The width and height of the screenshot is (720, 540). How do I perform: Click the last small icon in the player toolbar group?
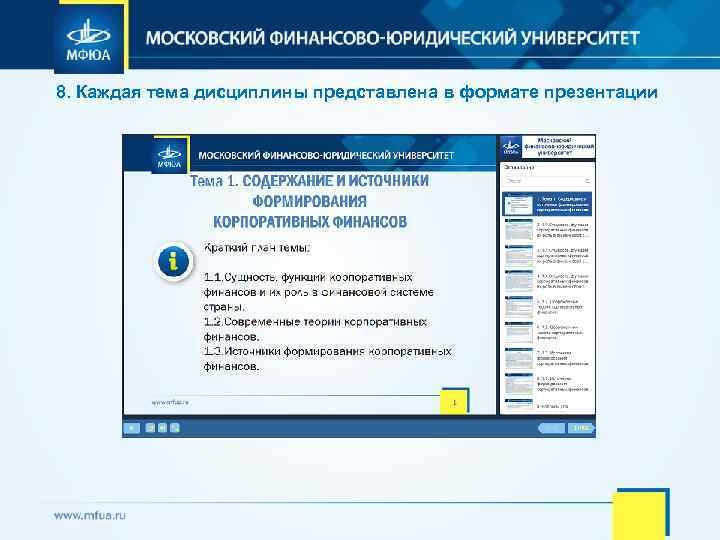click(174, 428)
